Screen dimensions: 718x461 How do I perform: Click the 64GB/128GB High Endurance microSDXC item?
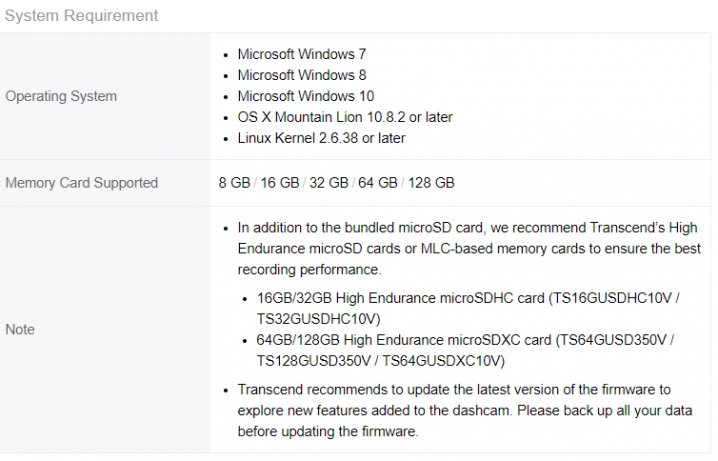465,350
